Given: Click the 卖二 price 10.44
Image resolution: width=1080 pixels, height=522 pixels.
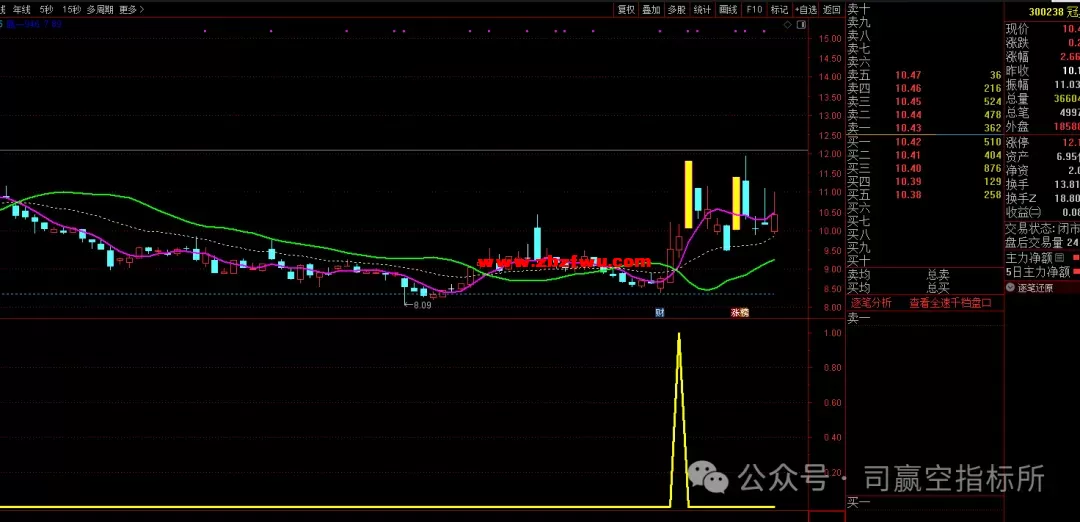Looking at the screenshot, I should coord(908,114).
